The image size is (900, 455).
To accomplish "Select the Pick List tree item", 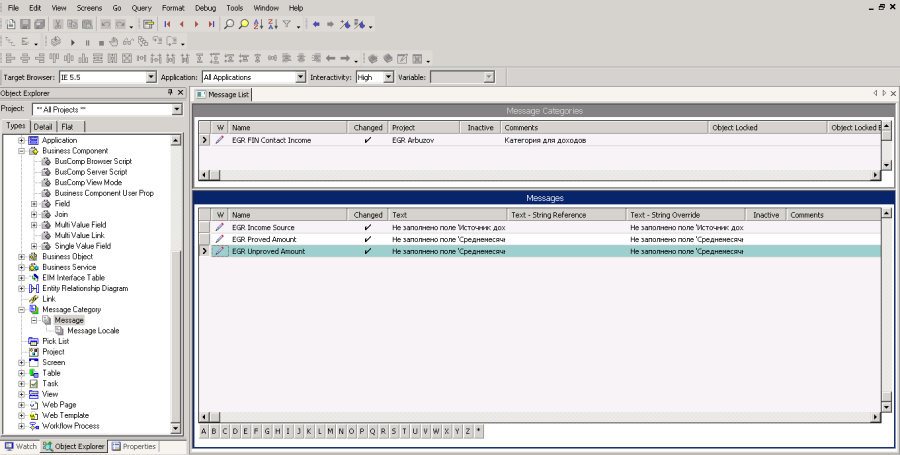I will (x=56, y=341).
